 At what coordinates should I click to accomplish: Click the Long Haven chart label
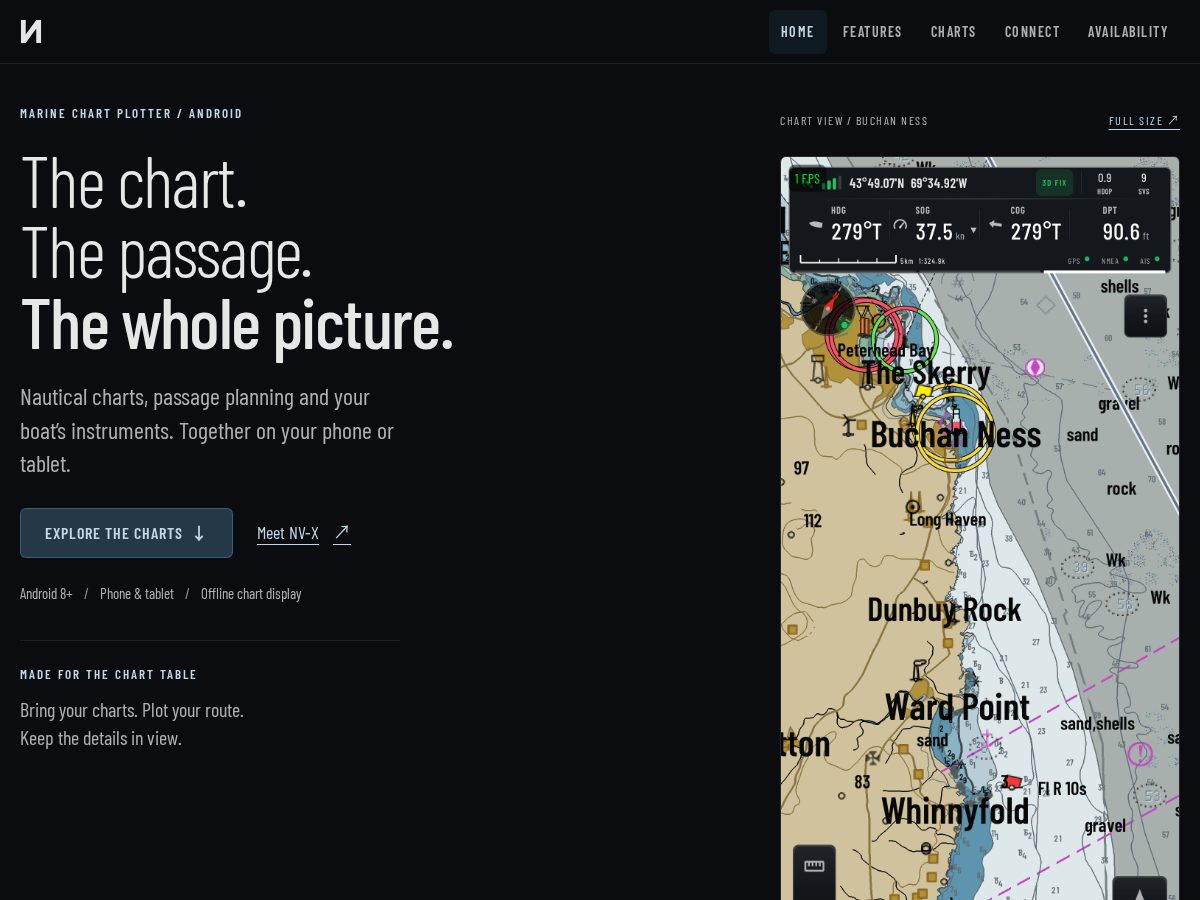[x=947, y=520]
